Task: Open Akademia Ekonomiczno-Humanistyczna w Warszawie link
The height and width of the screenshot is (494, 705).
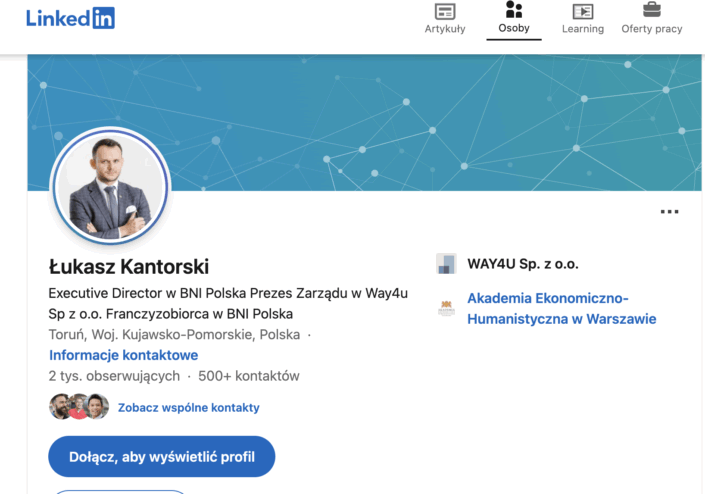Action: pyautogui.click(x=561, y=308)
